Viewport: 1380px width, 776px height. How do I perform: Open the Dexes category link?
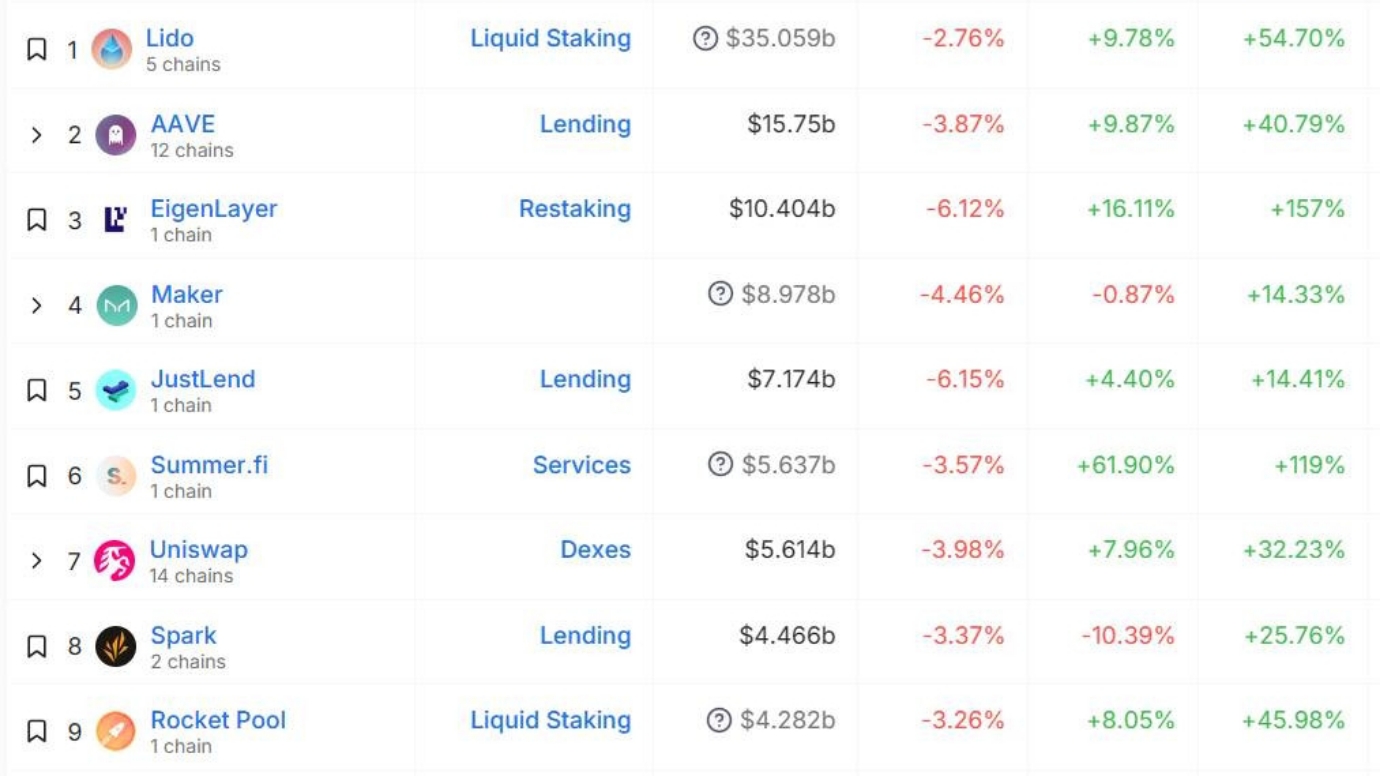pos(595,550)
